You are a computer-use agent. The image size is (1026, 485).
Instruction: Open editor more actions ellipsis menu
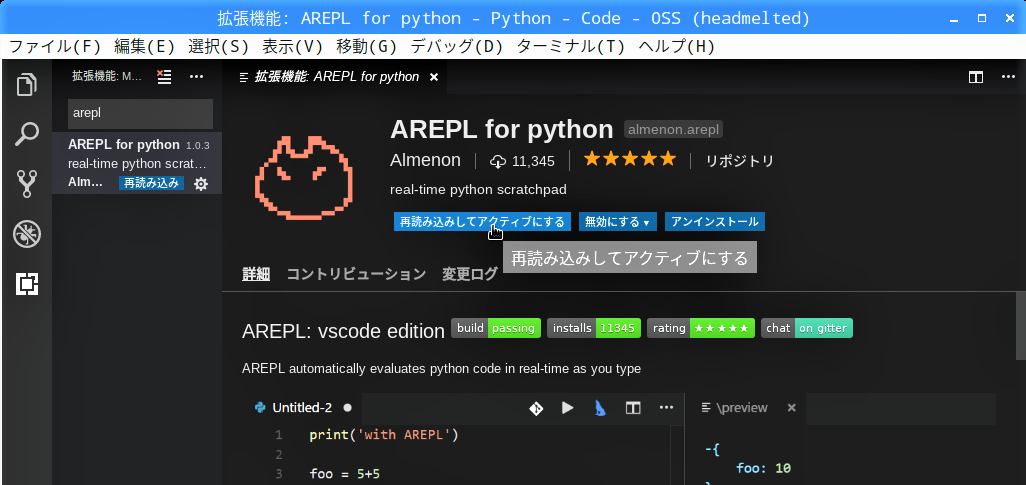click(x=1006, y=77)
